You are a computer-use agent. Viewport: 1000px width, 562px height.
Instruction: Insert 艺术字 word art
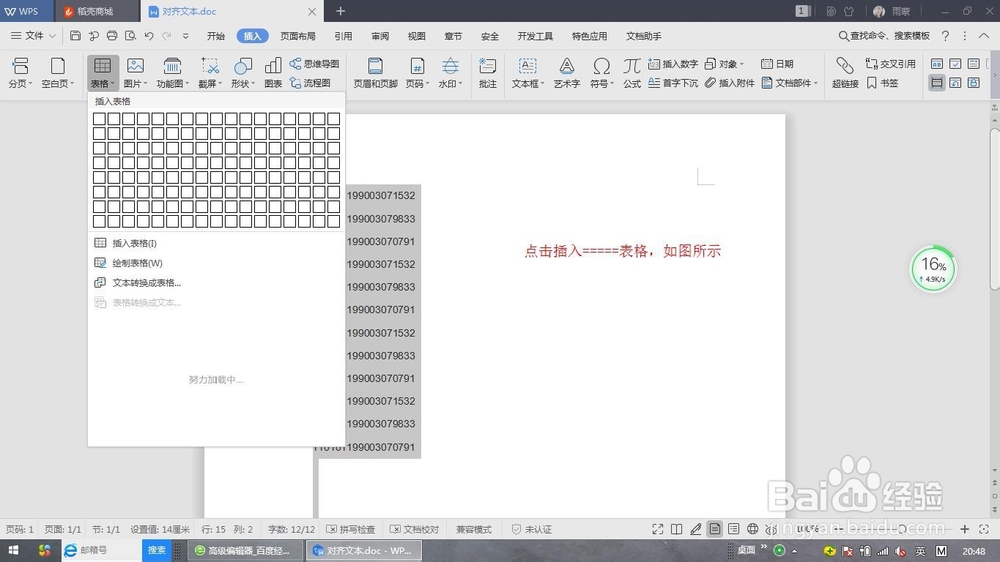click(566, 72)
